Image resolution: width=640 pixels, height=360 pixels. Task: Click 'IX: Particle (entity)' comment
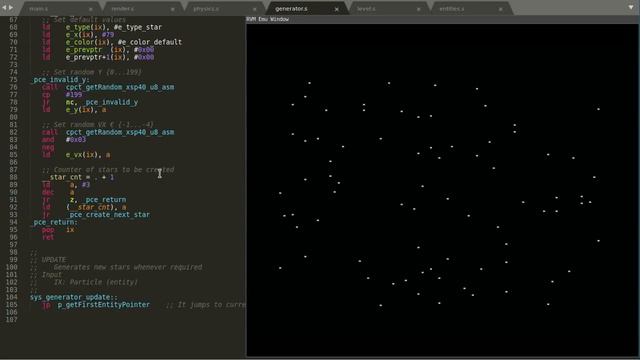(96, 282)
